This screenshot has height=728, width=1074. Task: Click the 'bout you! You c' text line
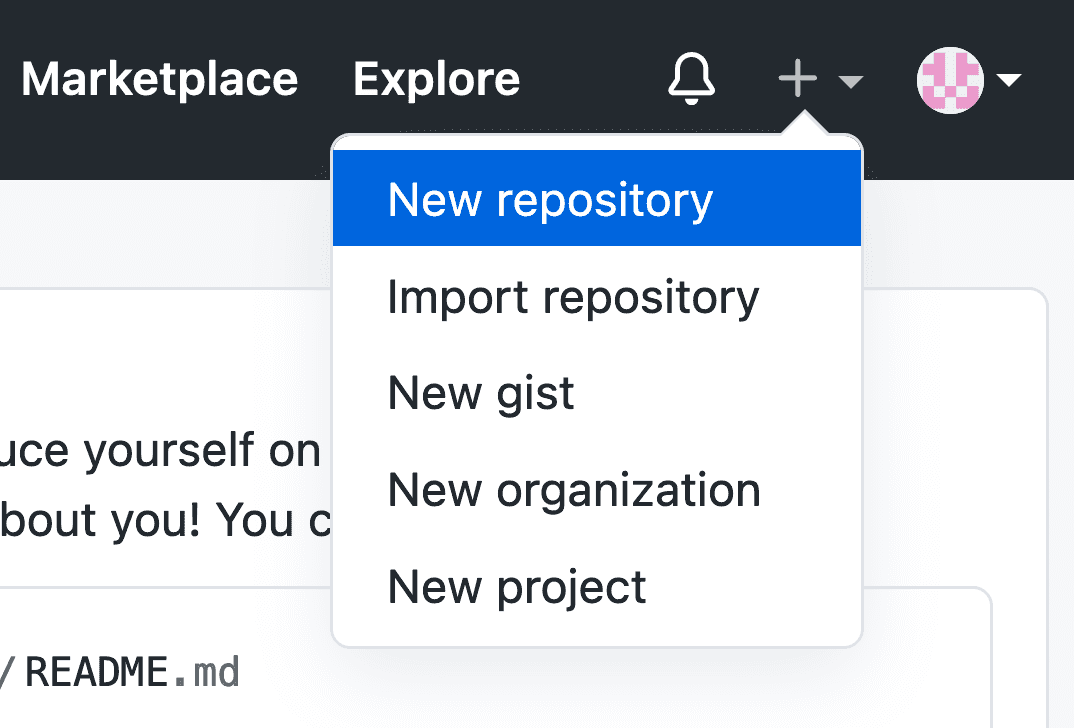pyautogui.click(x=160, y=520)
